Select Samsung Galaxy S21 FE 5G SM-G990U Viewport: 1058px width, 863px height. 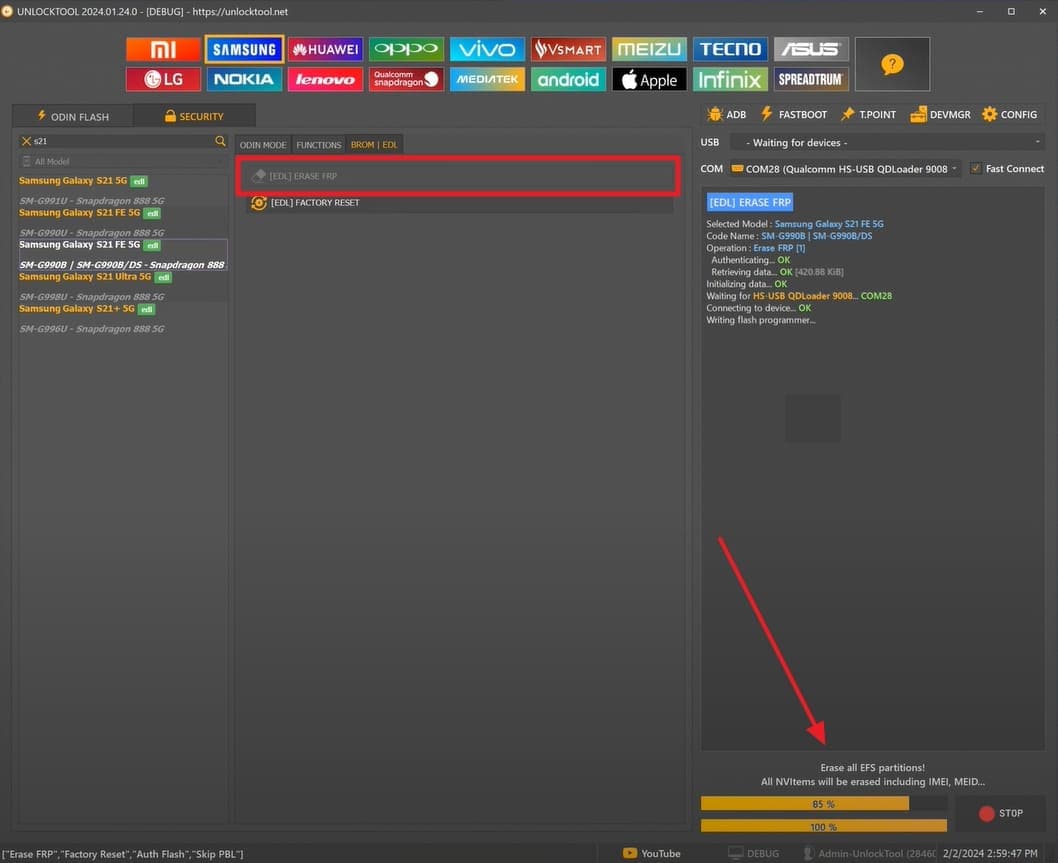[x=123, y=223]
